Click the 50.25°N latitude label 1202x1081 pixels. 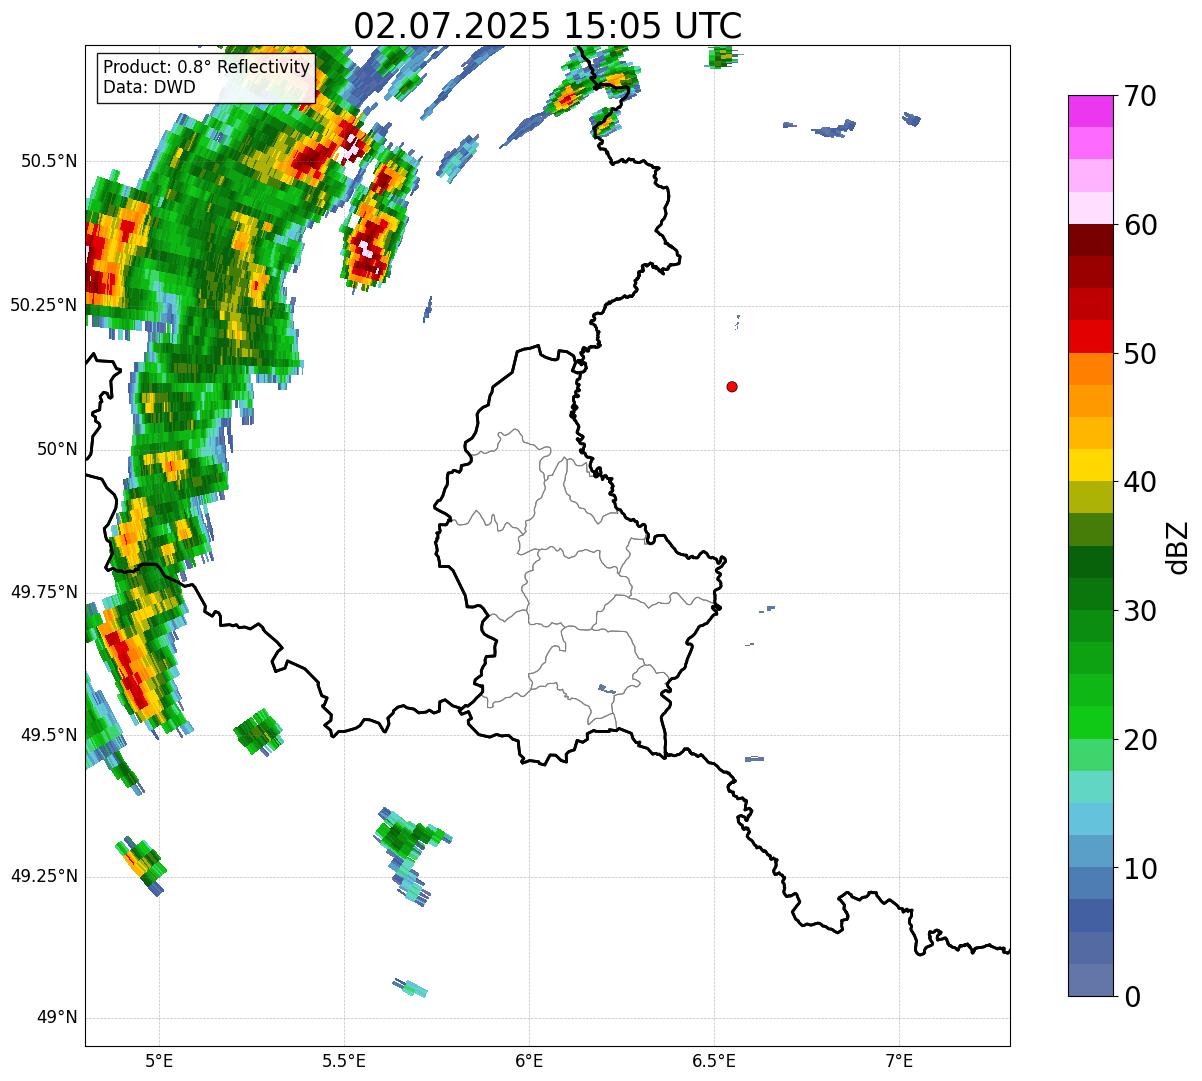(x=44, y=305)
